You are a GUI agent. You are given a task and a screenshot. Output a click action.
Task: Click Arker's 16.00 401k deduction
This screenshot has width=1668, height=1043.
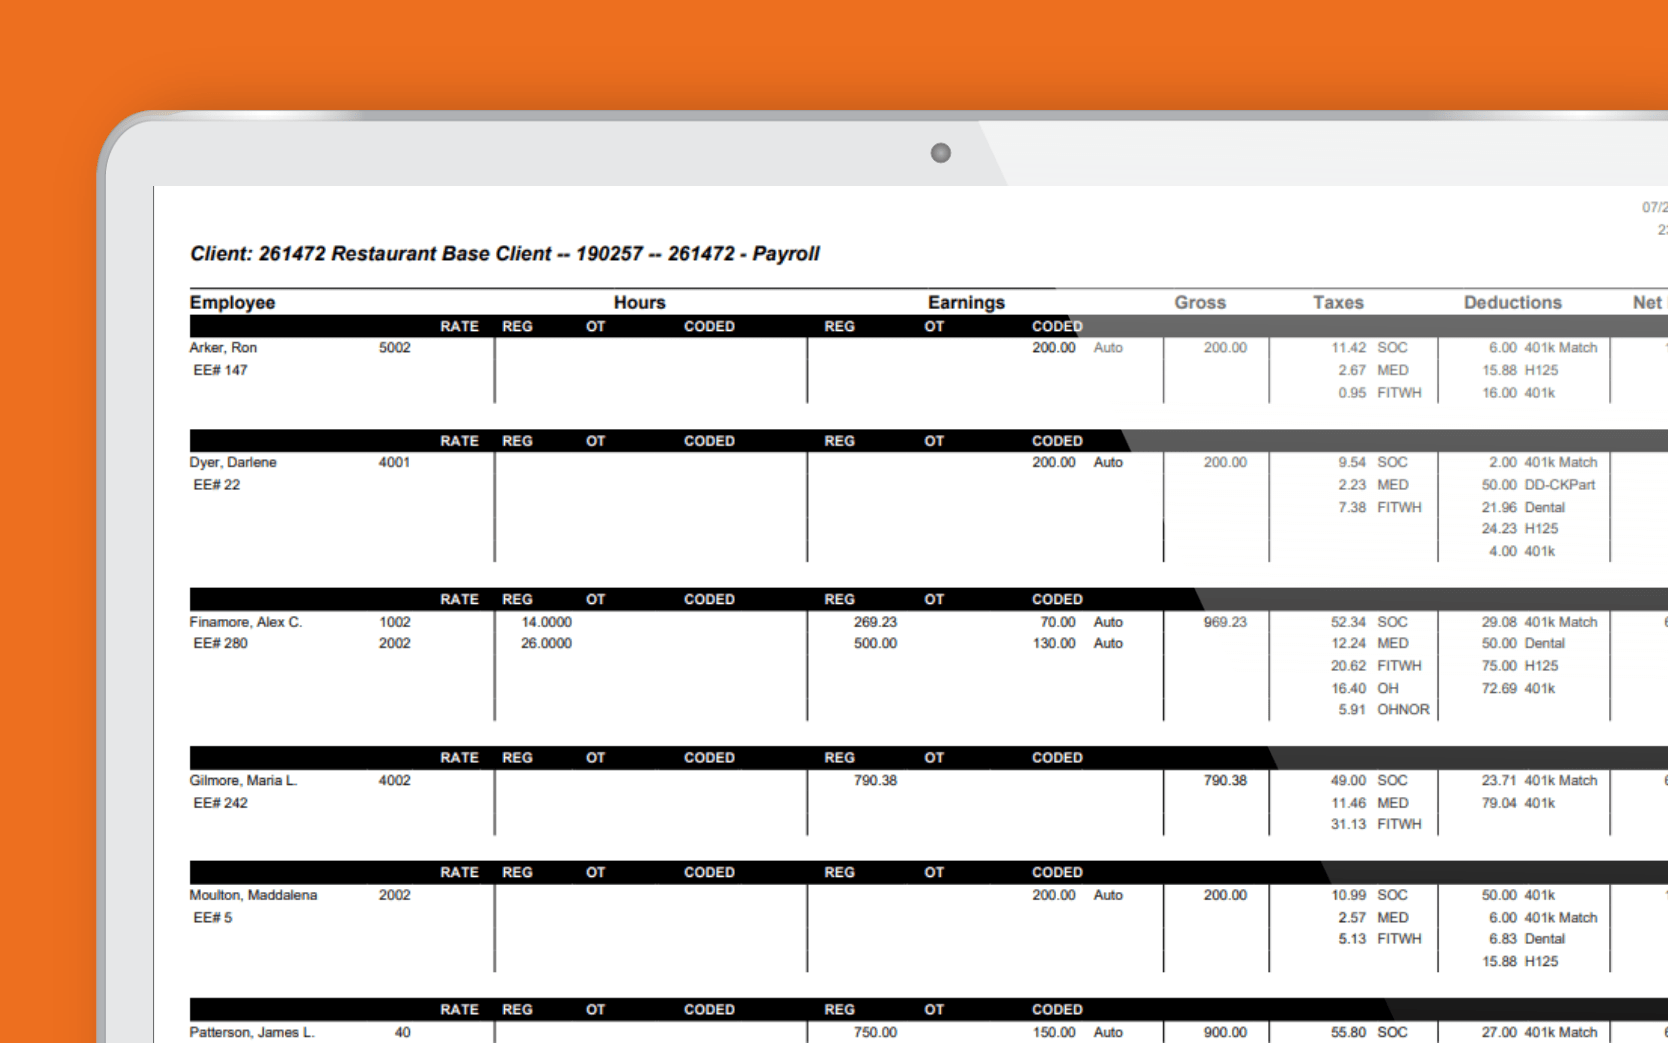pos(1518,393)
